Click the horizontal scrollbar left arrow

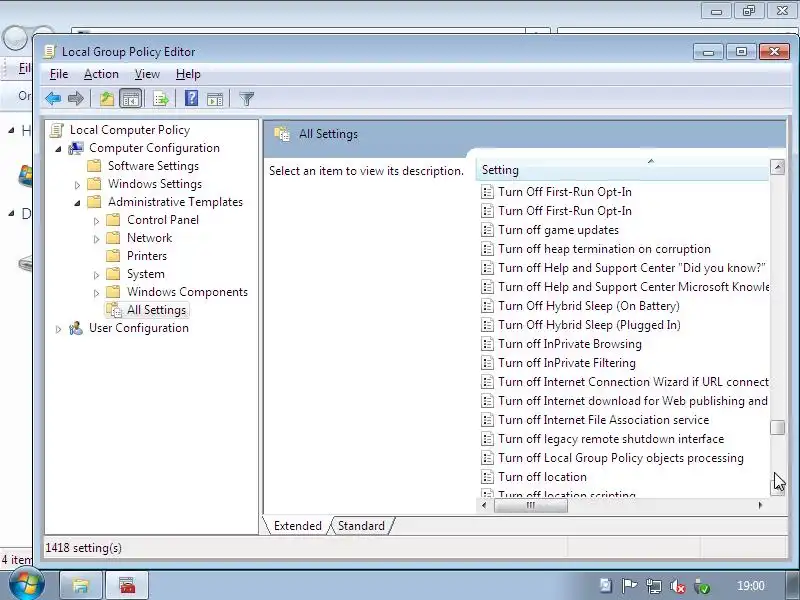(x=484, y=505)
